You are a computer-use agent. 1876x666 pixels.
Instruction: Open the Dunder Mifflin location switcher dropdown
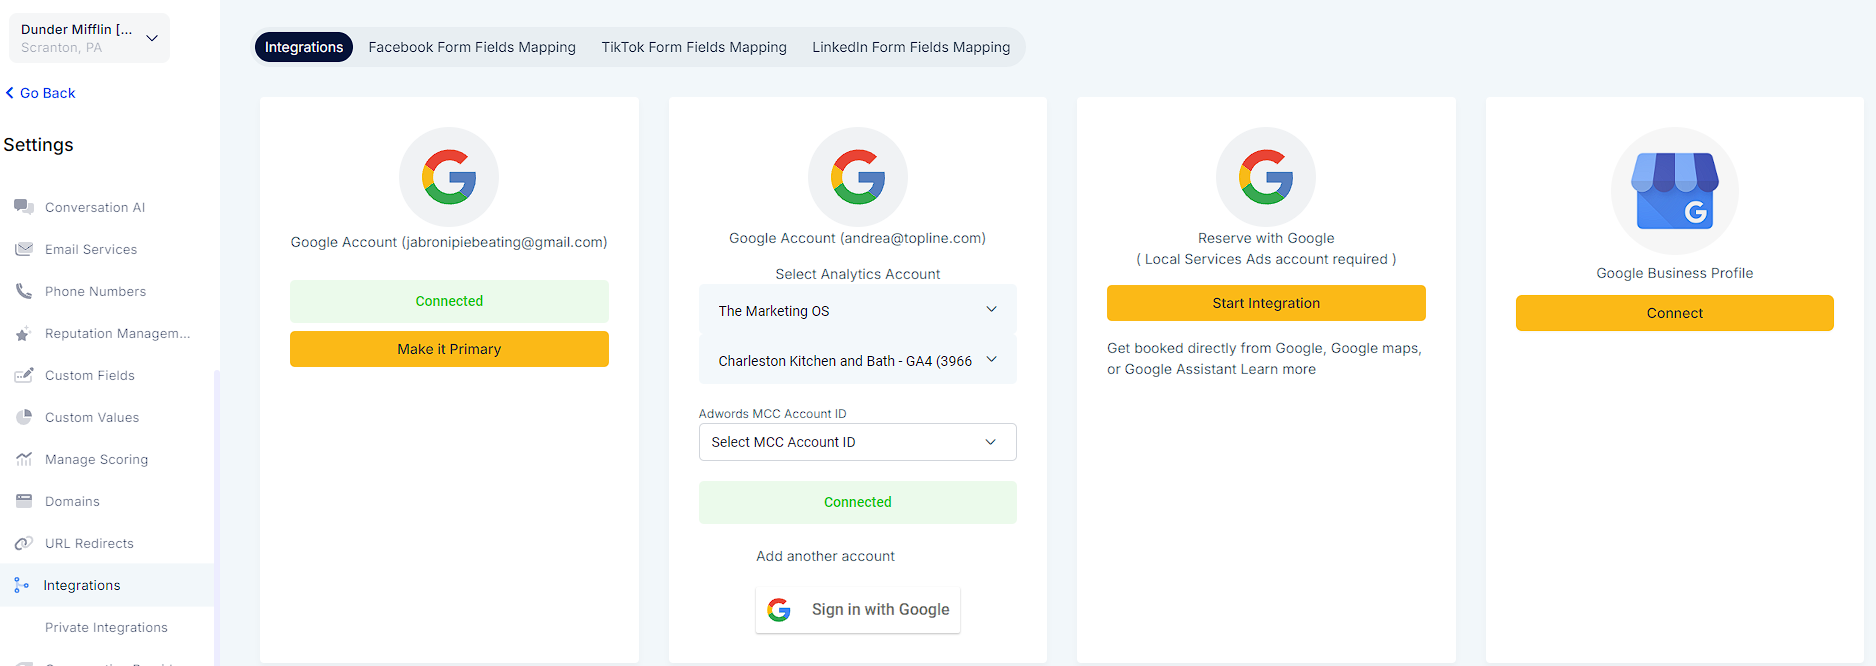tap(89, 38)
